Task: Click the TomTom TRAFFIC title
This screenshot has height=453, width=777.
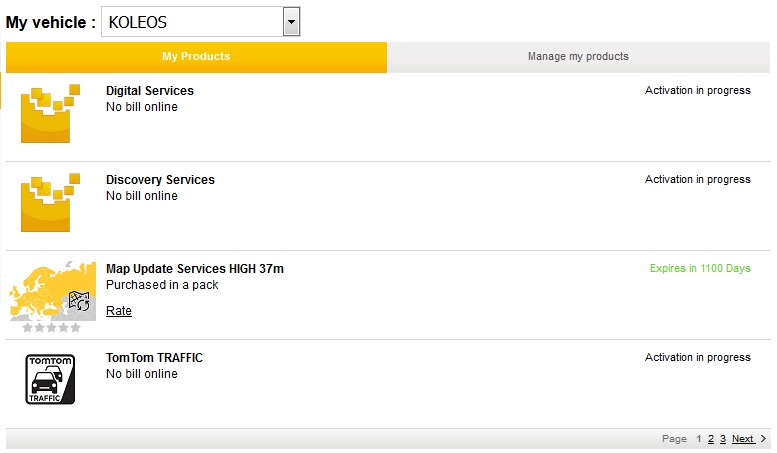Action: (x=154, y=358)
